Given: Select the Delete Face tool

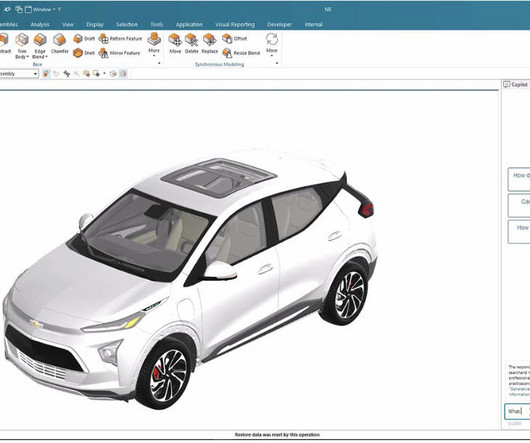Looking at the screenshot, I should click(x=191, y=43).
